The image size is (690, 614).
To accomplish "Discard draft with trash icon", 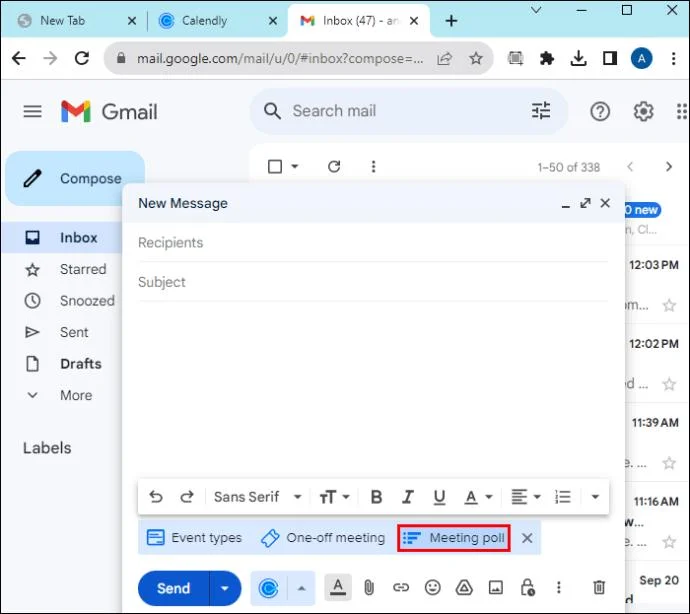I will pyautogui.click(x=599, y=588).
